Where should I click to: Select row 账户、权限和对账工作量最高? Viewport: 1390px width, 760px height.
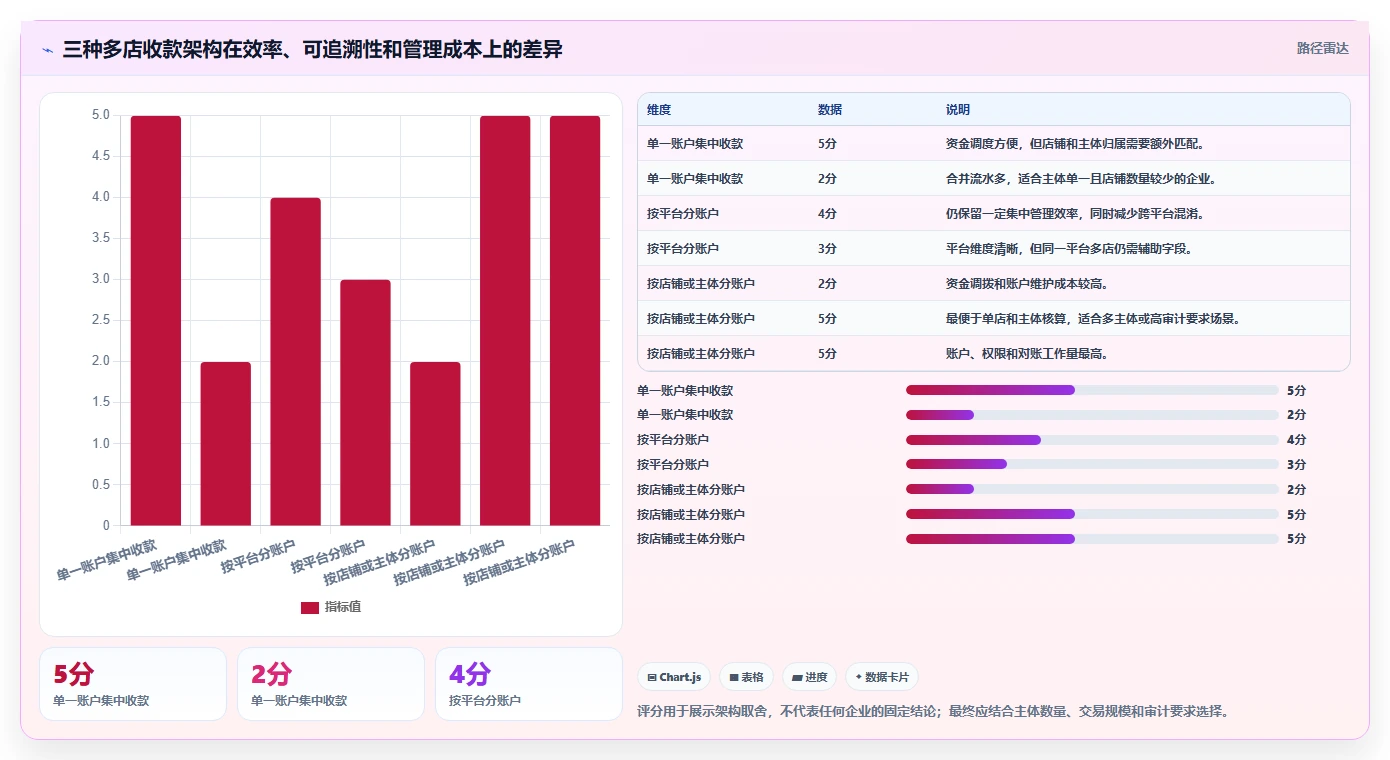pos(993,354)
